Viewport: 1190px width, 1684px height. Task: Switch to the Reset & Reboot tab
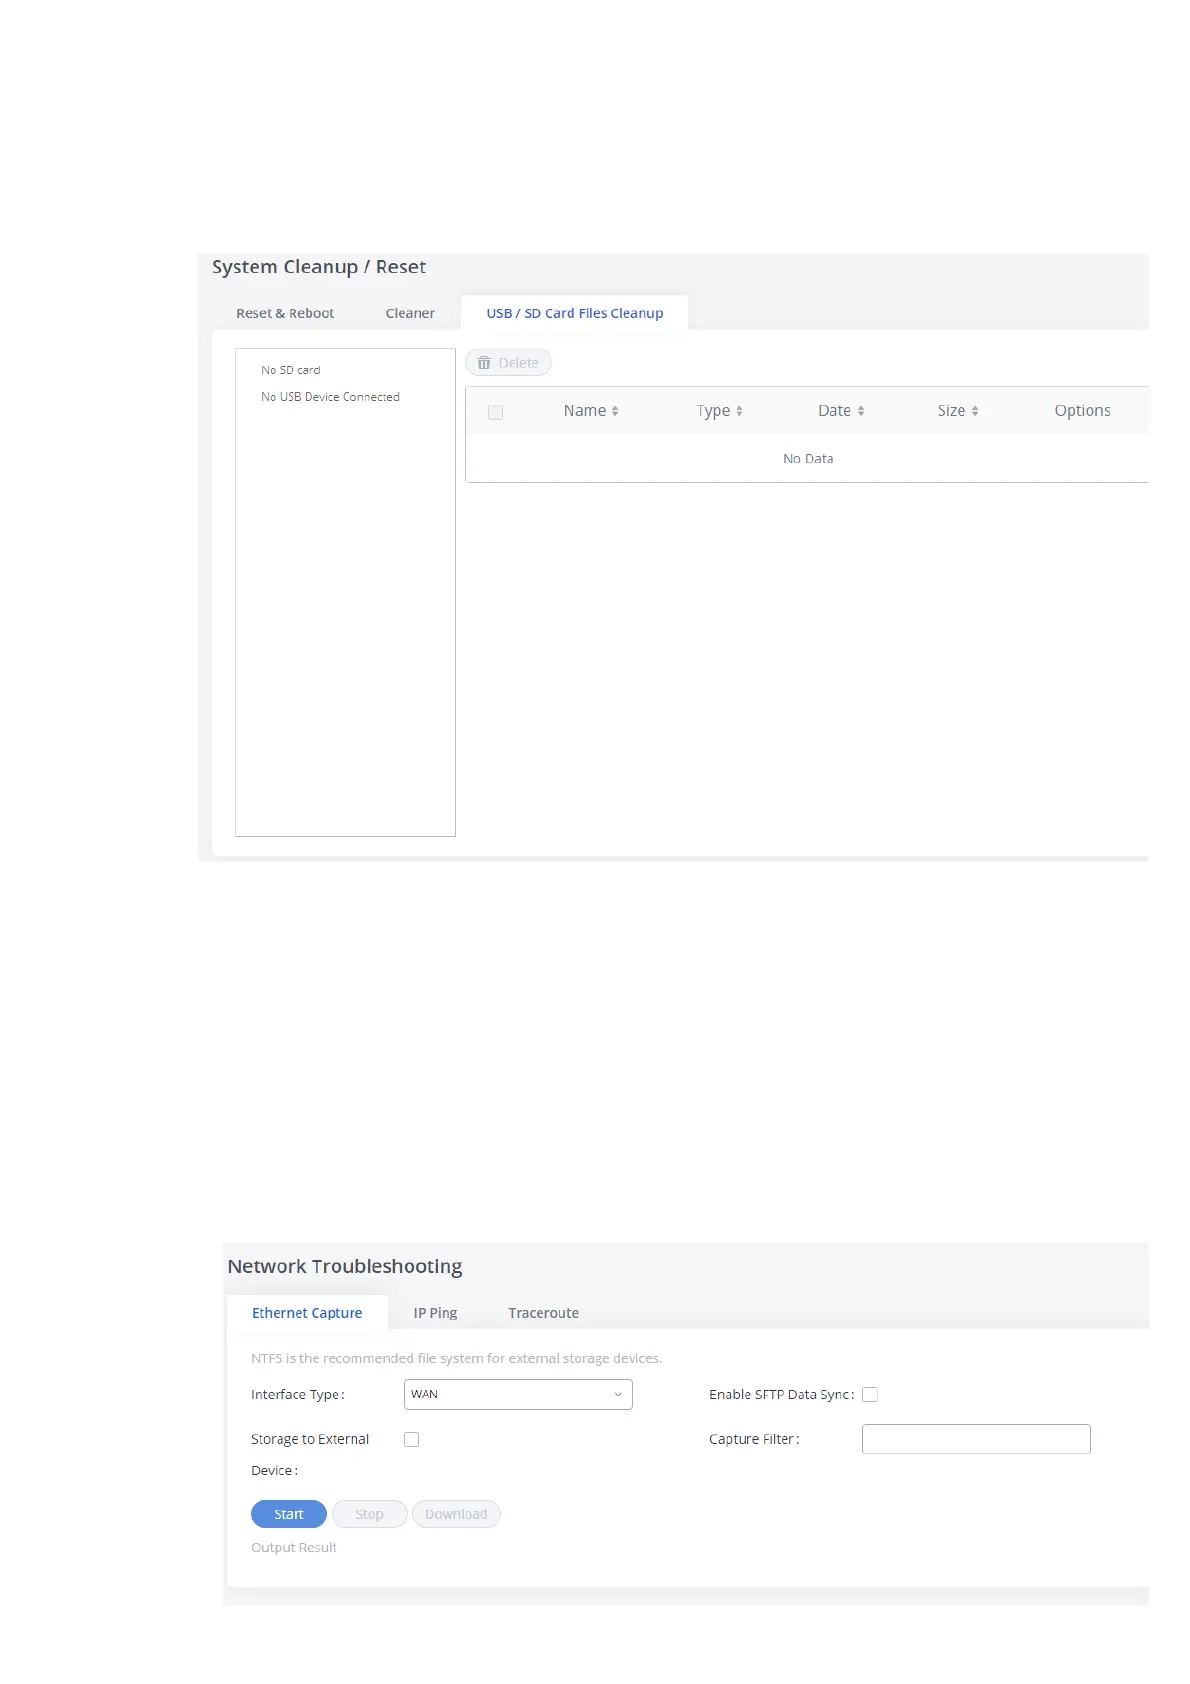(x=285, y=313)
